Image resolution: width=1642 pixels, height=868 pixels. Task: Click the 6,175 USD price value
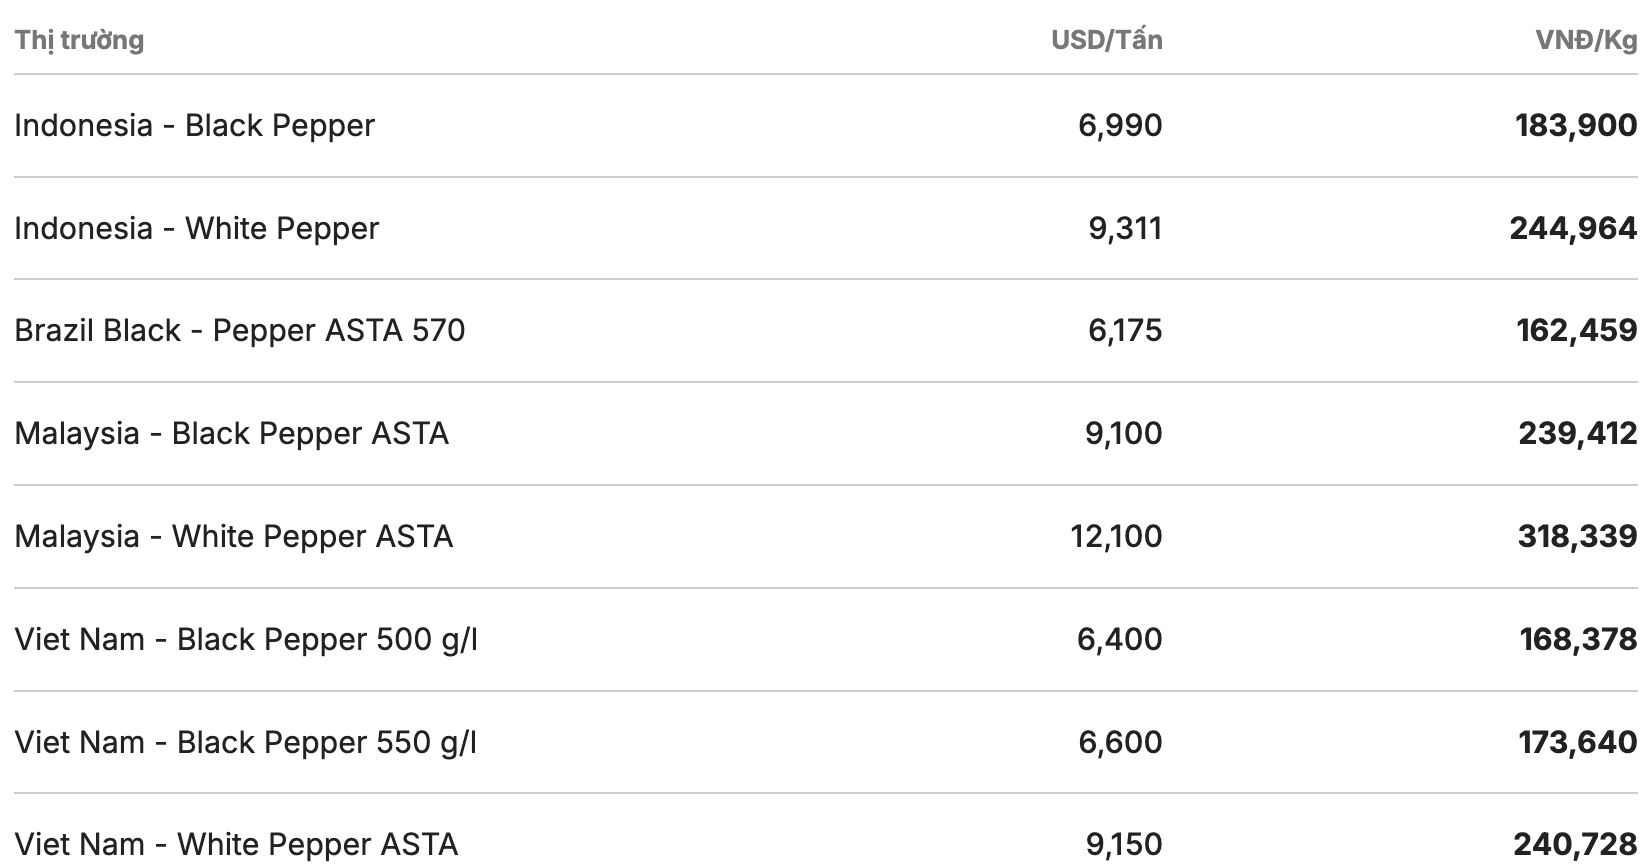(1125, 331)
